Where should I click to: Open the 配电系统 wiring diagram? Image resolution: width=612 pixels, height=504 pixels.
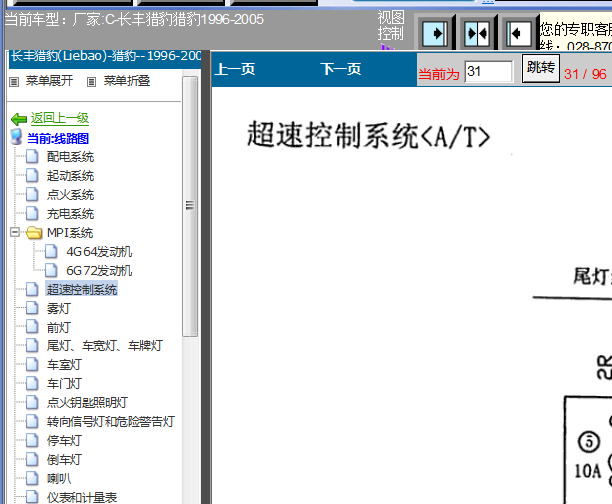point(70,157)
